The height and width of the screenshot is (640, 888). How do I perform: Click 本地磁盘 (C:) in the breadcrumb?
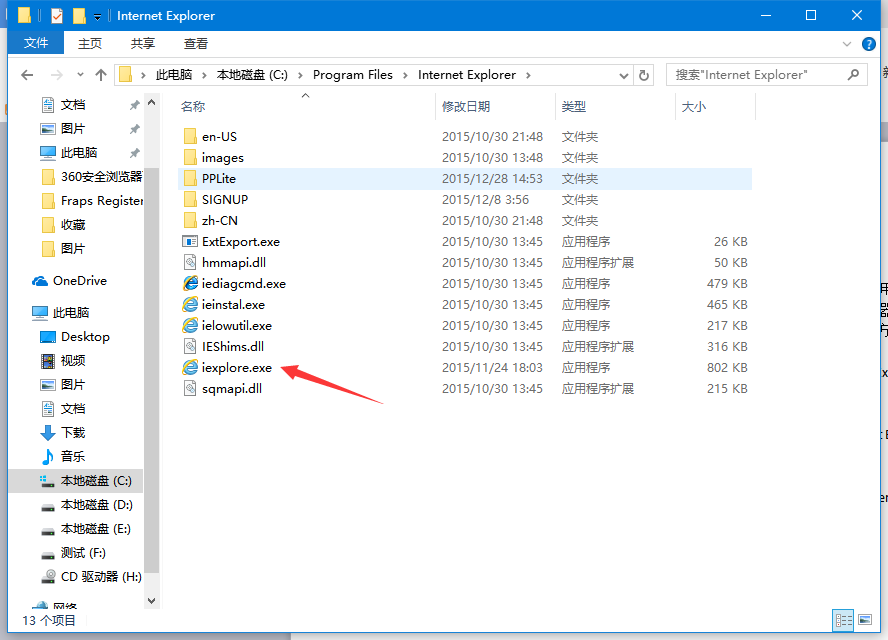point(252,75)
